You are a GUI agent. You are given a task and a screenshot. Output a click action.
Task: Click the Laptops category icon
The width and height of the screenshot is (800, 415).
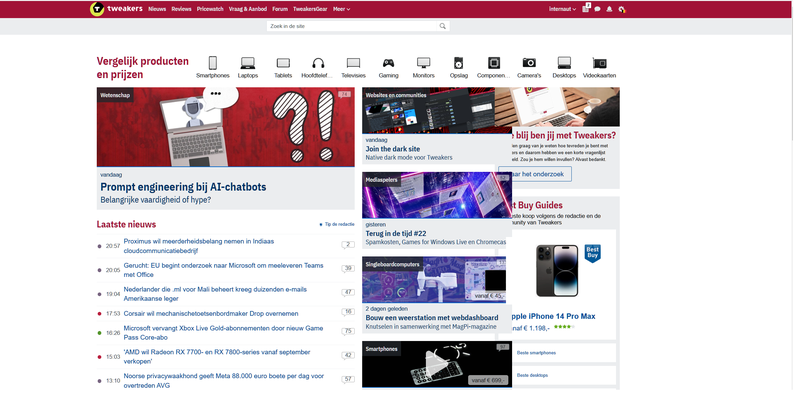coord(248,63)
